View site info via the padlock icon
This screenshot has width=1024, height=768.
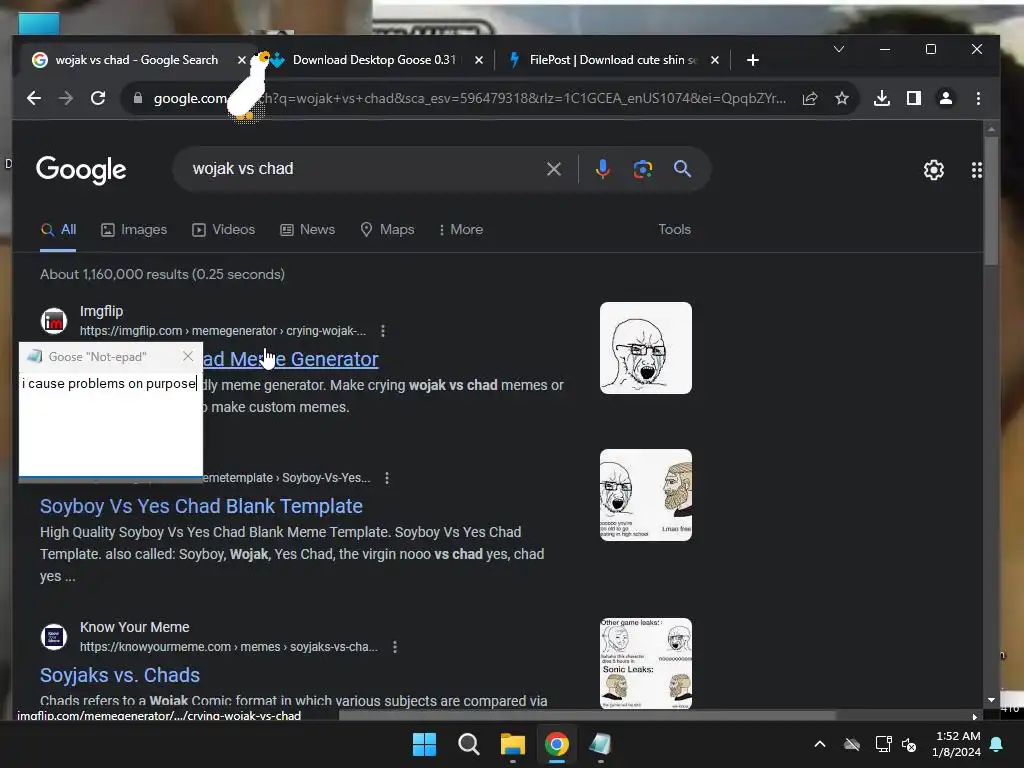click(x=138, y=98)
